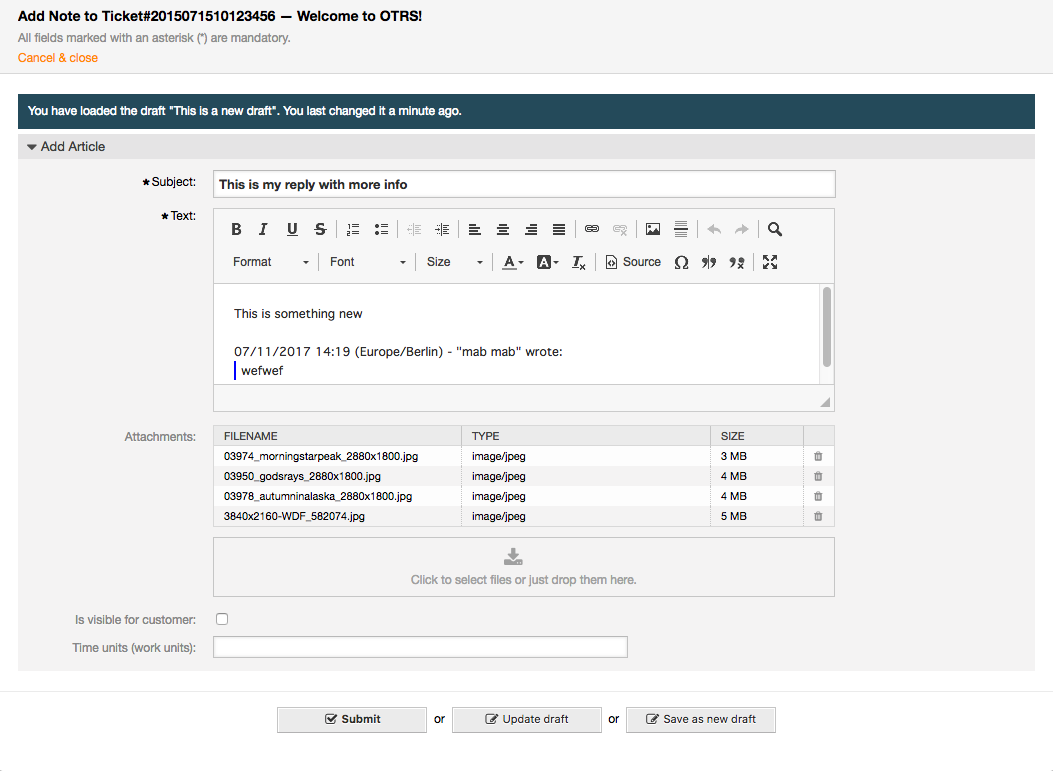1053x771 pixels.
Task: Switch to Source view
Action: pos(633,262)
